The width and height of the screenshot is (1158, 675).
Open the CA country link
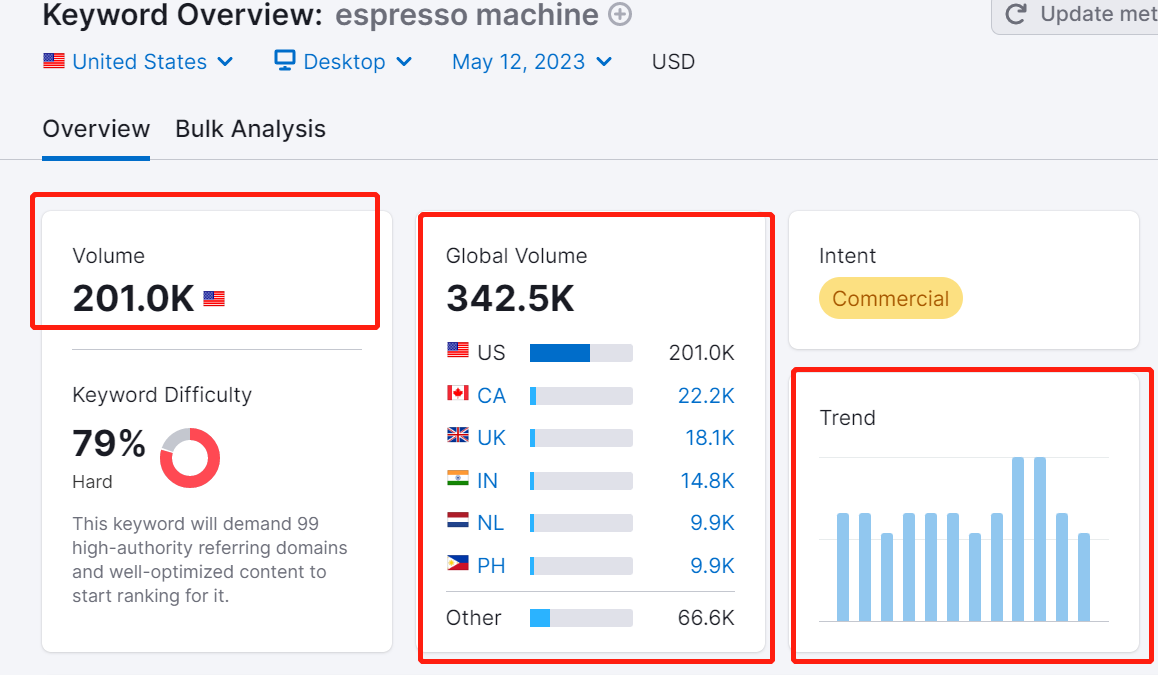pos(491,396)
